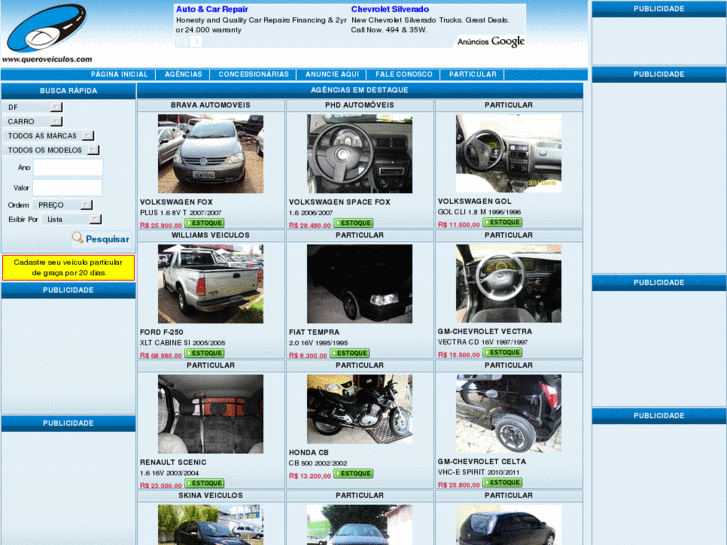Click the BRAVA AUTOMOVEIS agency heading

(210, 105)
